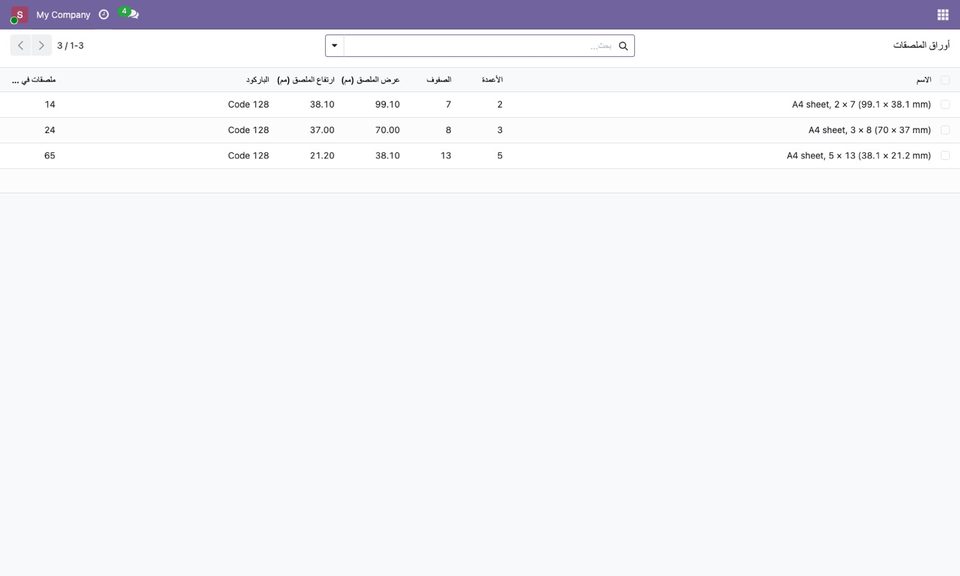Open the apps grid menu icon
Image resolution: width=960 pixels, height=576 pixels.
943,15
